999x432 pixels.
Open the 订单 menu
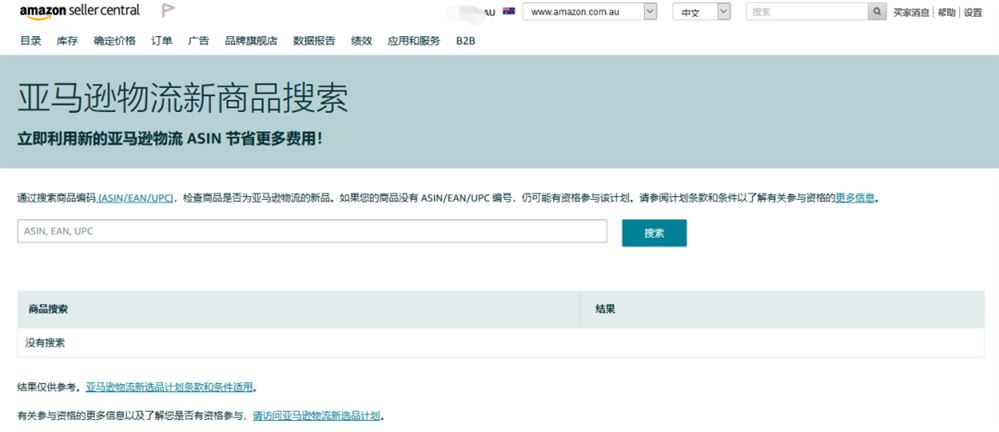(x=162, y=41)
